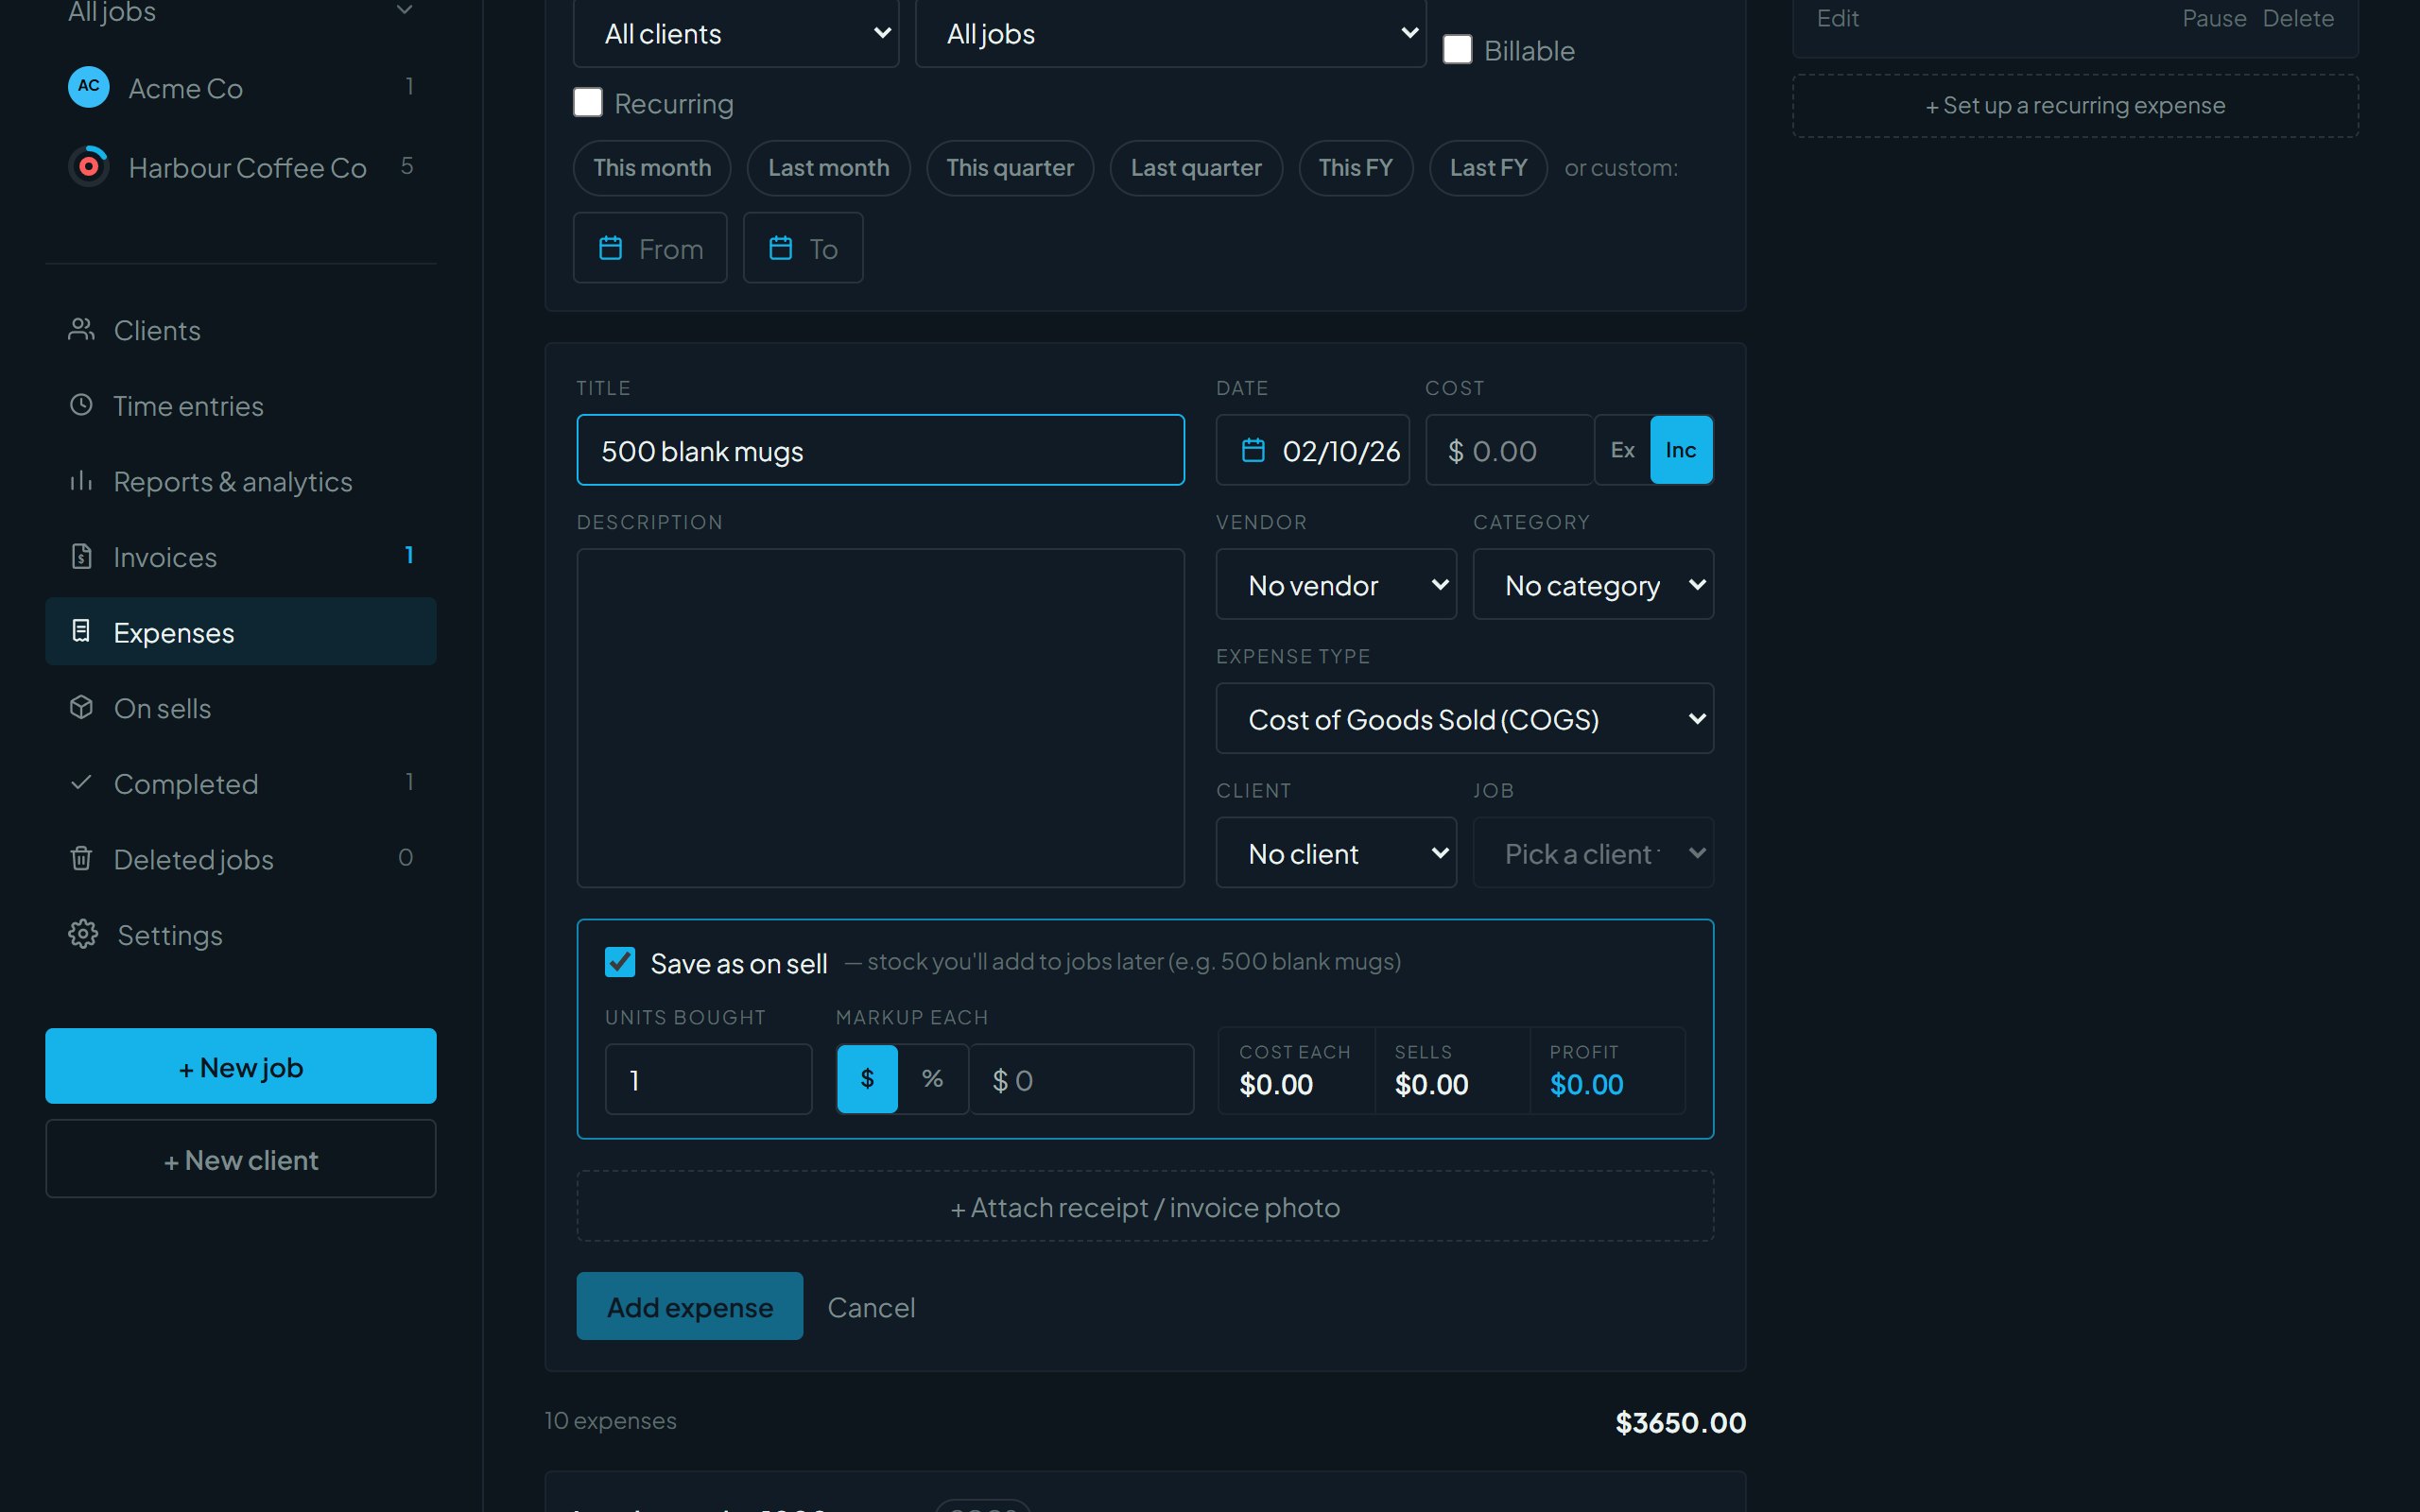
Task: Open Clients in the sidebar
Action: [241, 330]
